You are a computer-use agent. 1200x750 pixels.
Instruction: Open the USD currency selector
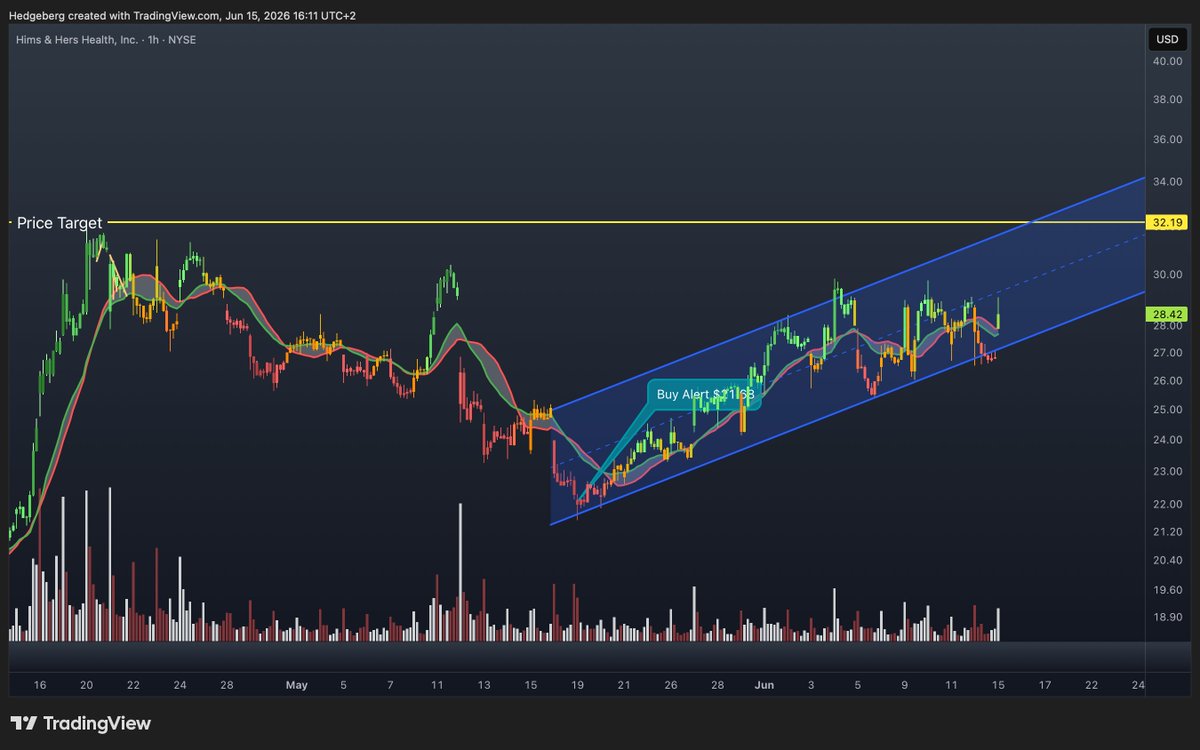[x=1167, y=40]
